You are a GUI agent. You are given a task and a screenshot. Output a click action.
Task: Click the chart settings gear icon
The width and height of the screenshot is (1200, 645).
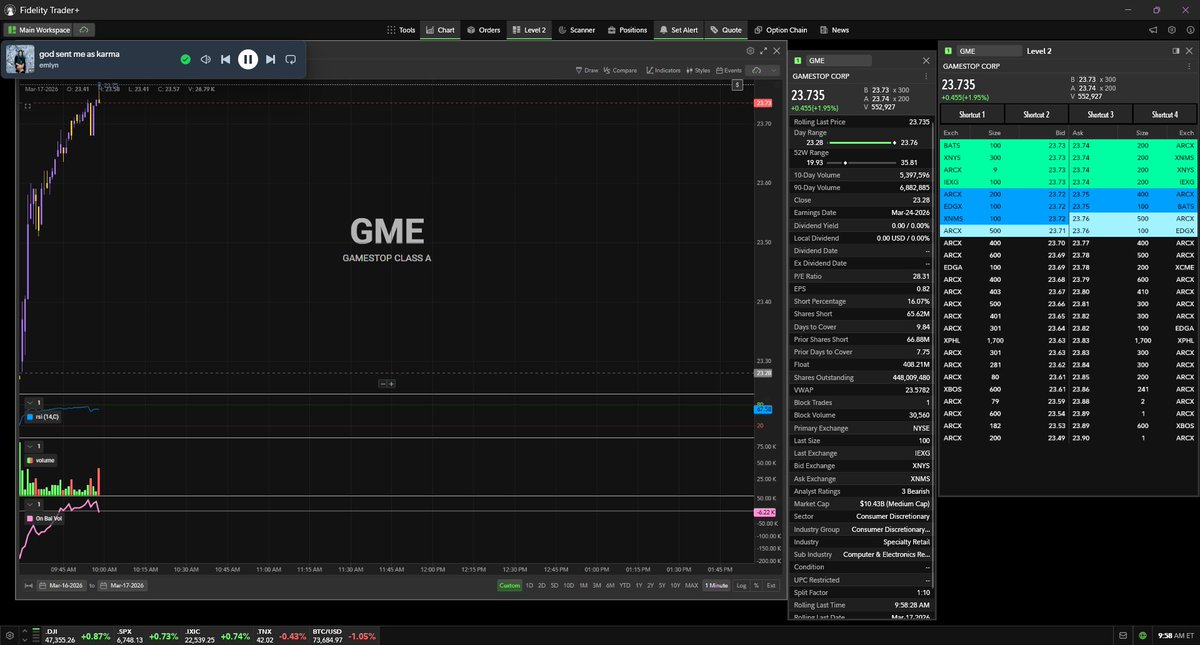pyautogui.click(x=750, y=50)
